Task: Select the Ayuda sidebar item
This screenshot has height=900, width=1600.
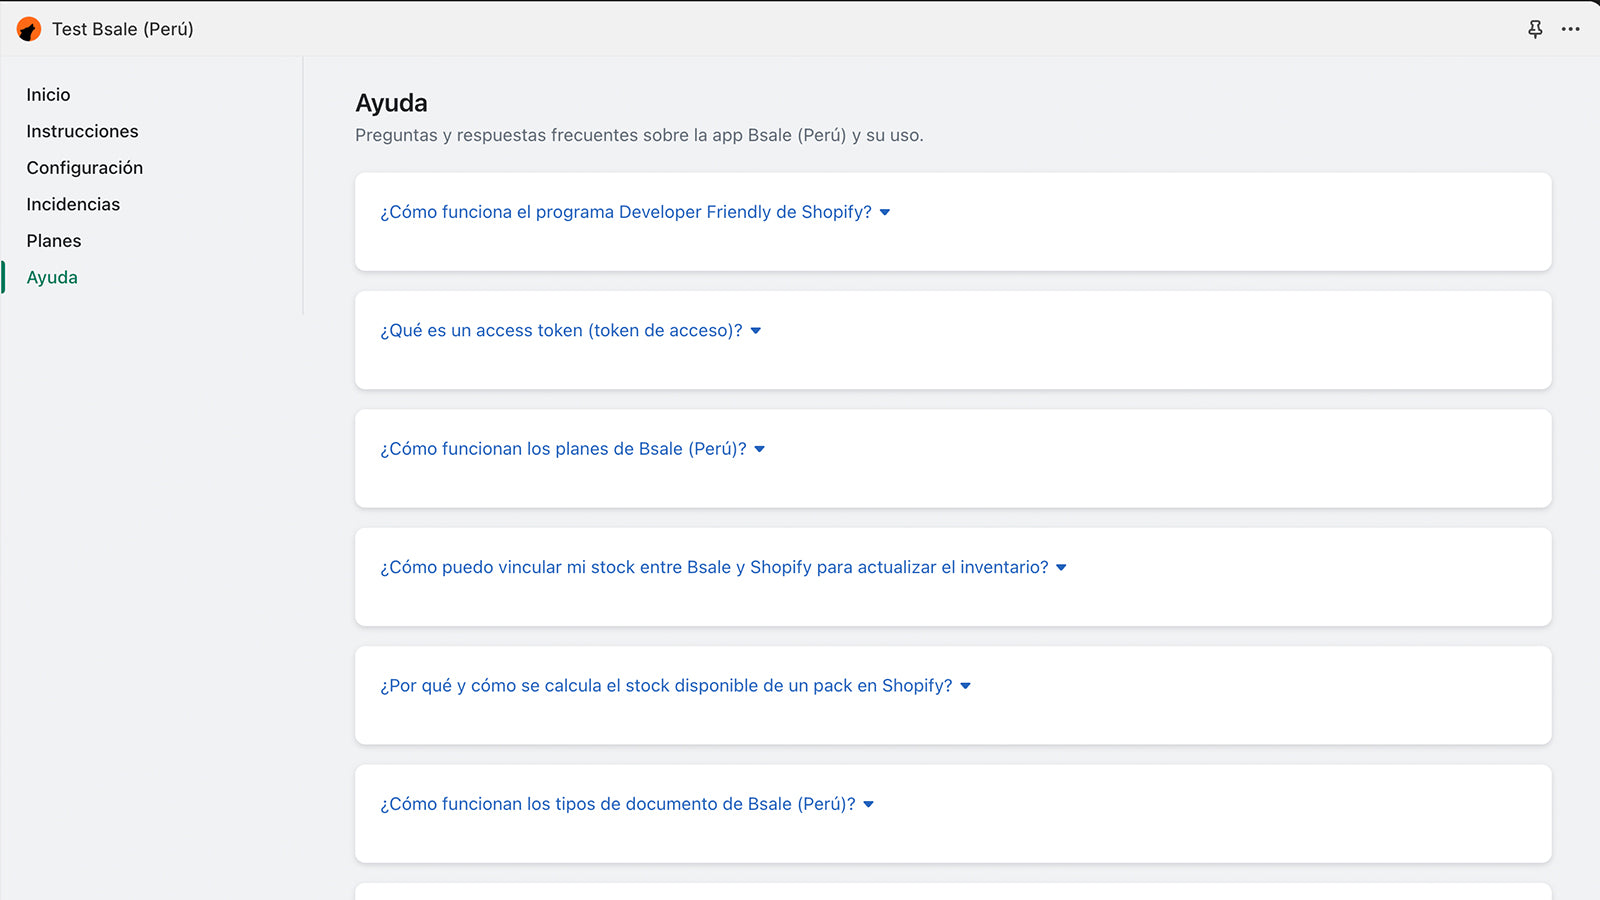Action: click(52, 278)
